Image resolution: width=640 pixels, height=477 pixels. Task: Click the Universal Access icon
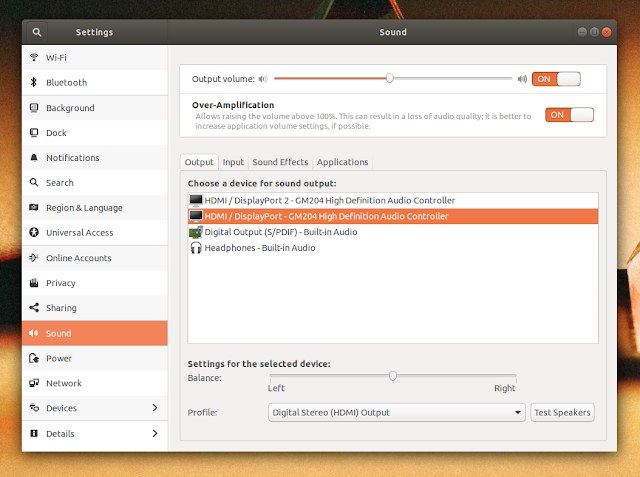click(34, 233)
